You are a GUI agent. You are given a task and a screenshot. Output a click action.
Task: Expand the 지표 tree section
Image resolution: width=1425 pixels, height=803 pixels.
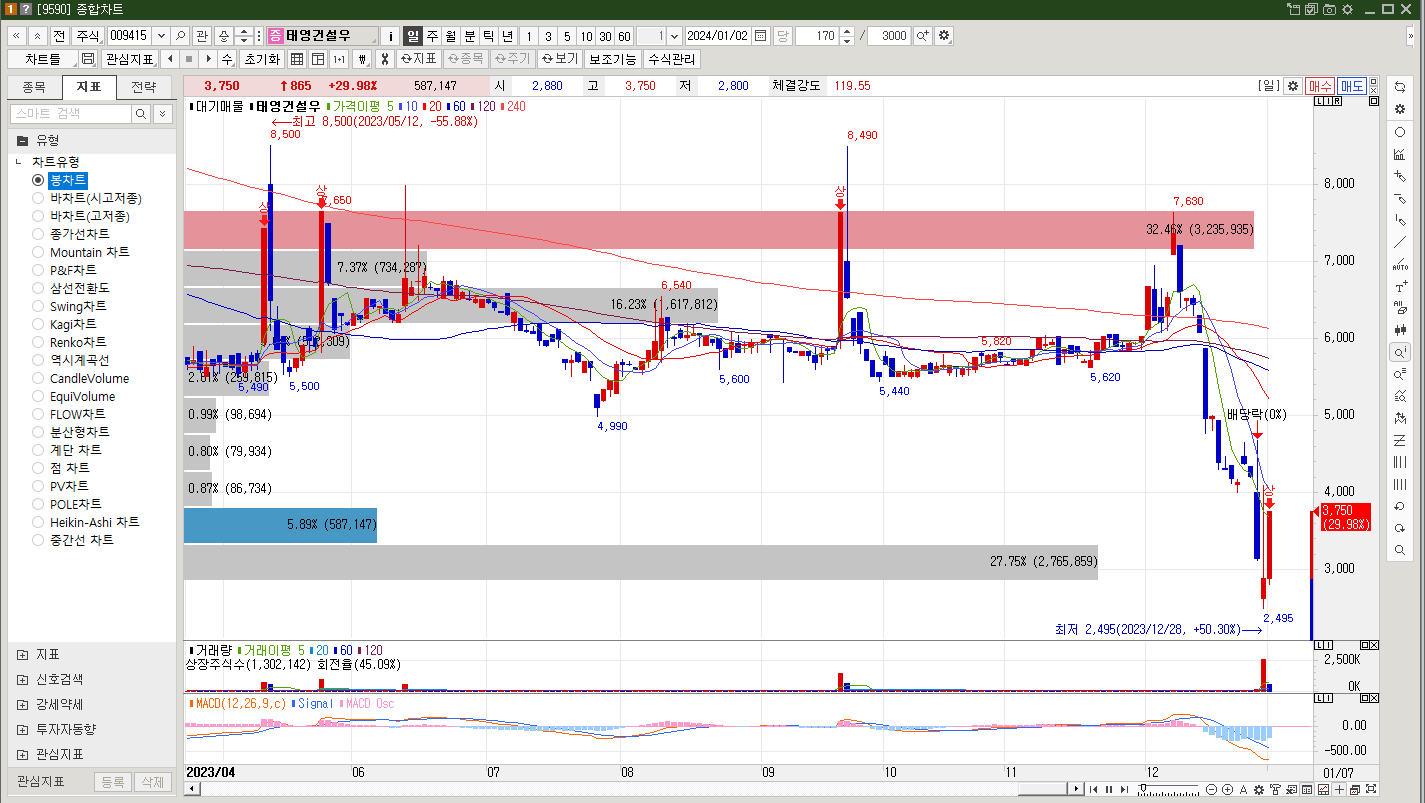point(22,654)
